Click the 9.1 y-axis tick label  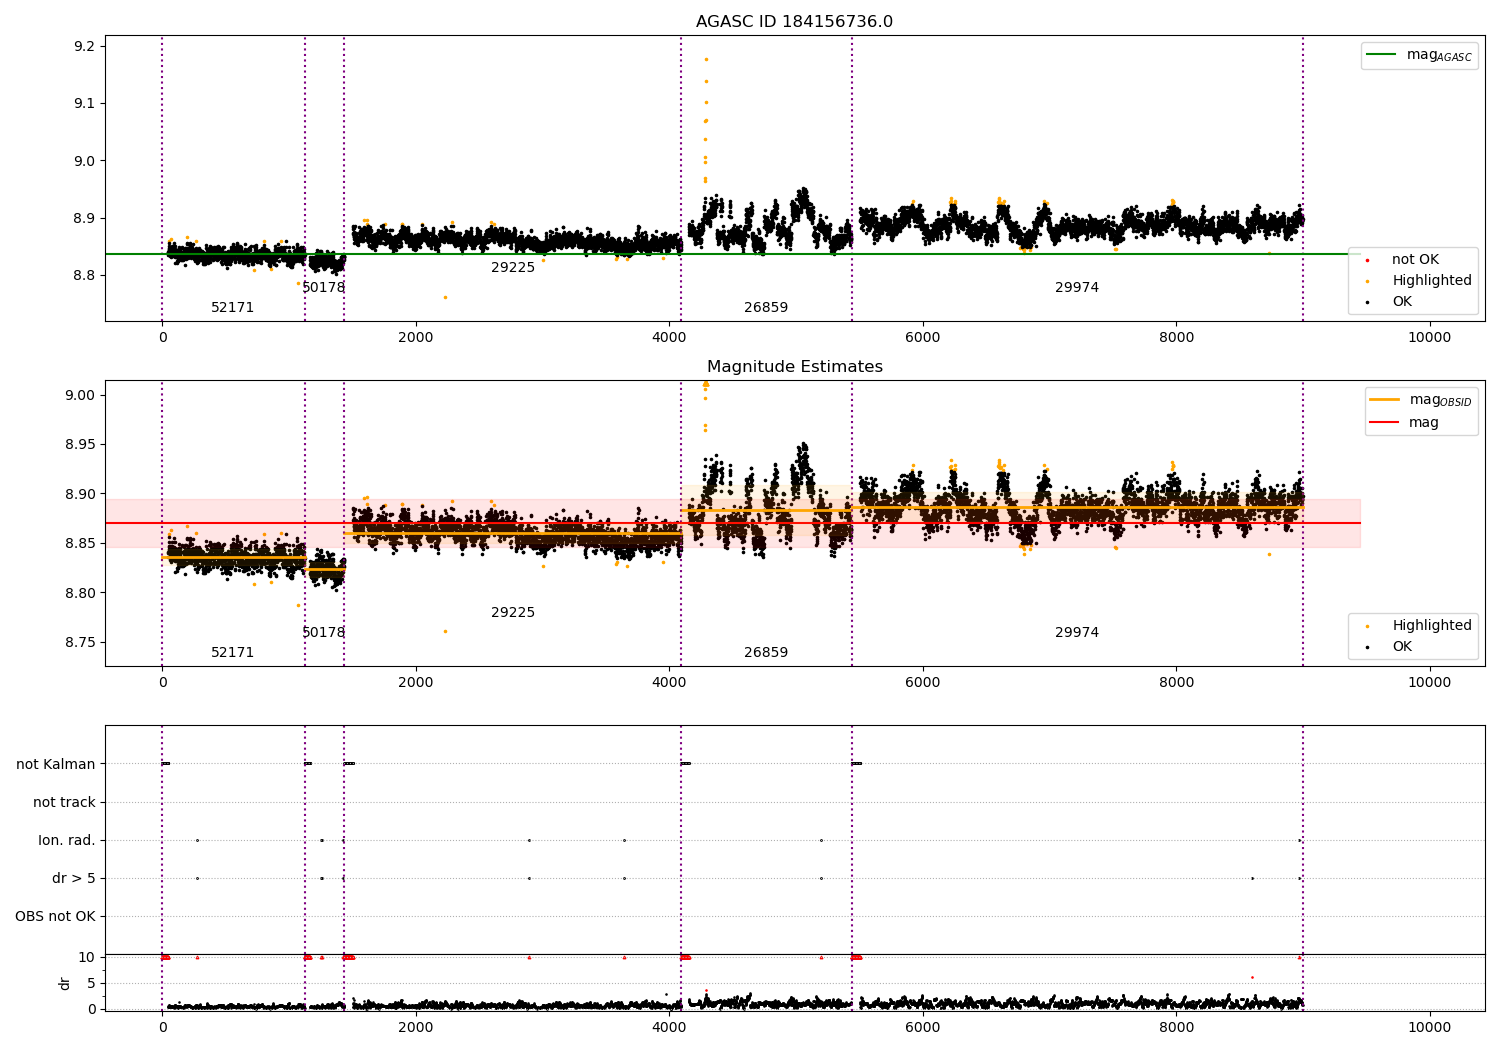[84, 103]
